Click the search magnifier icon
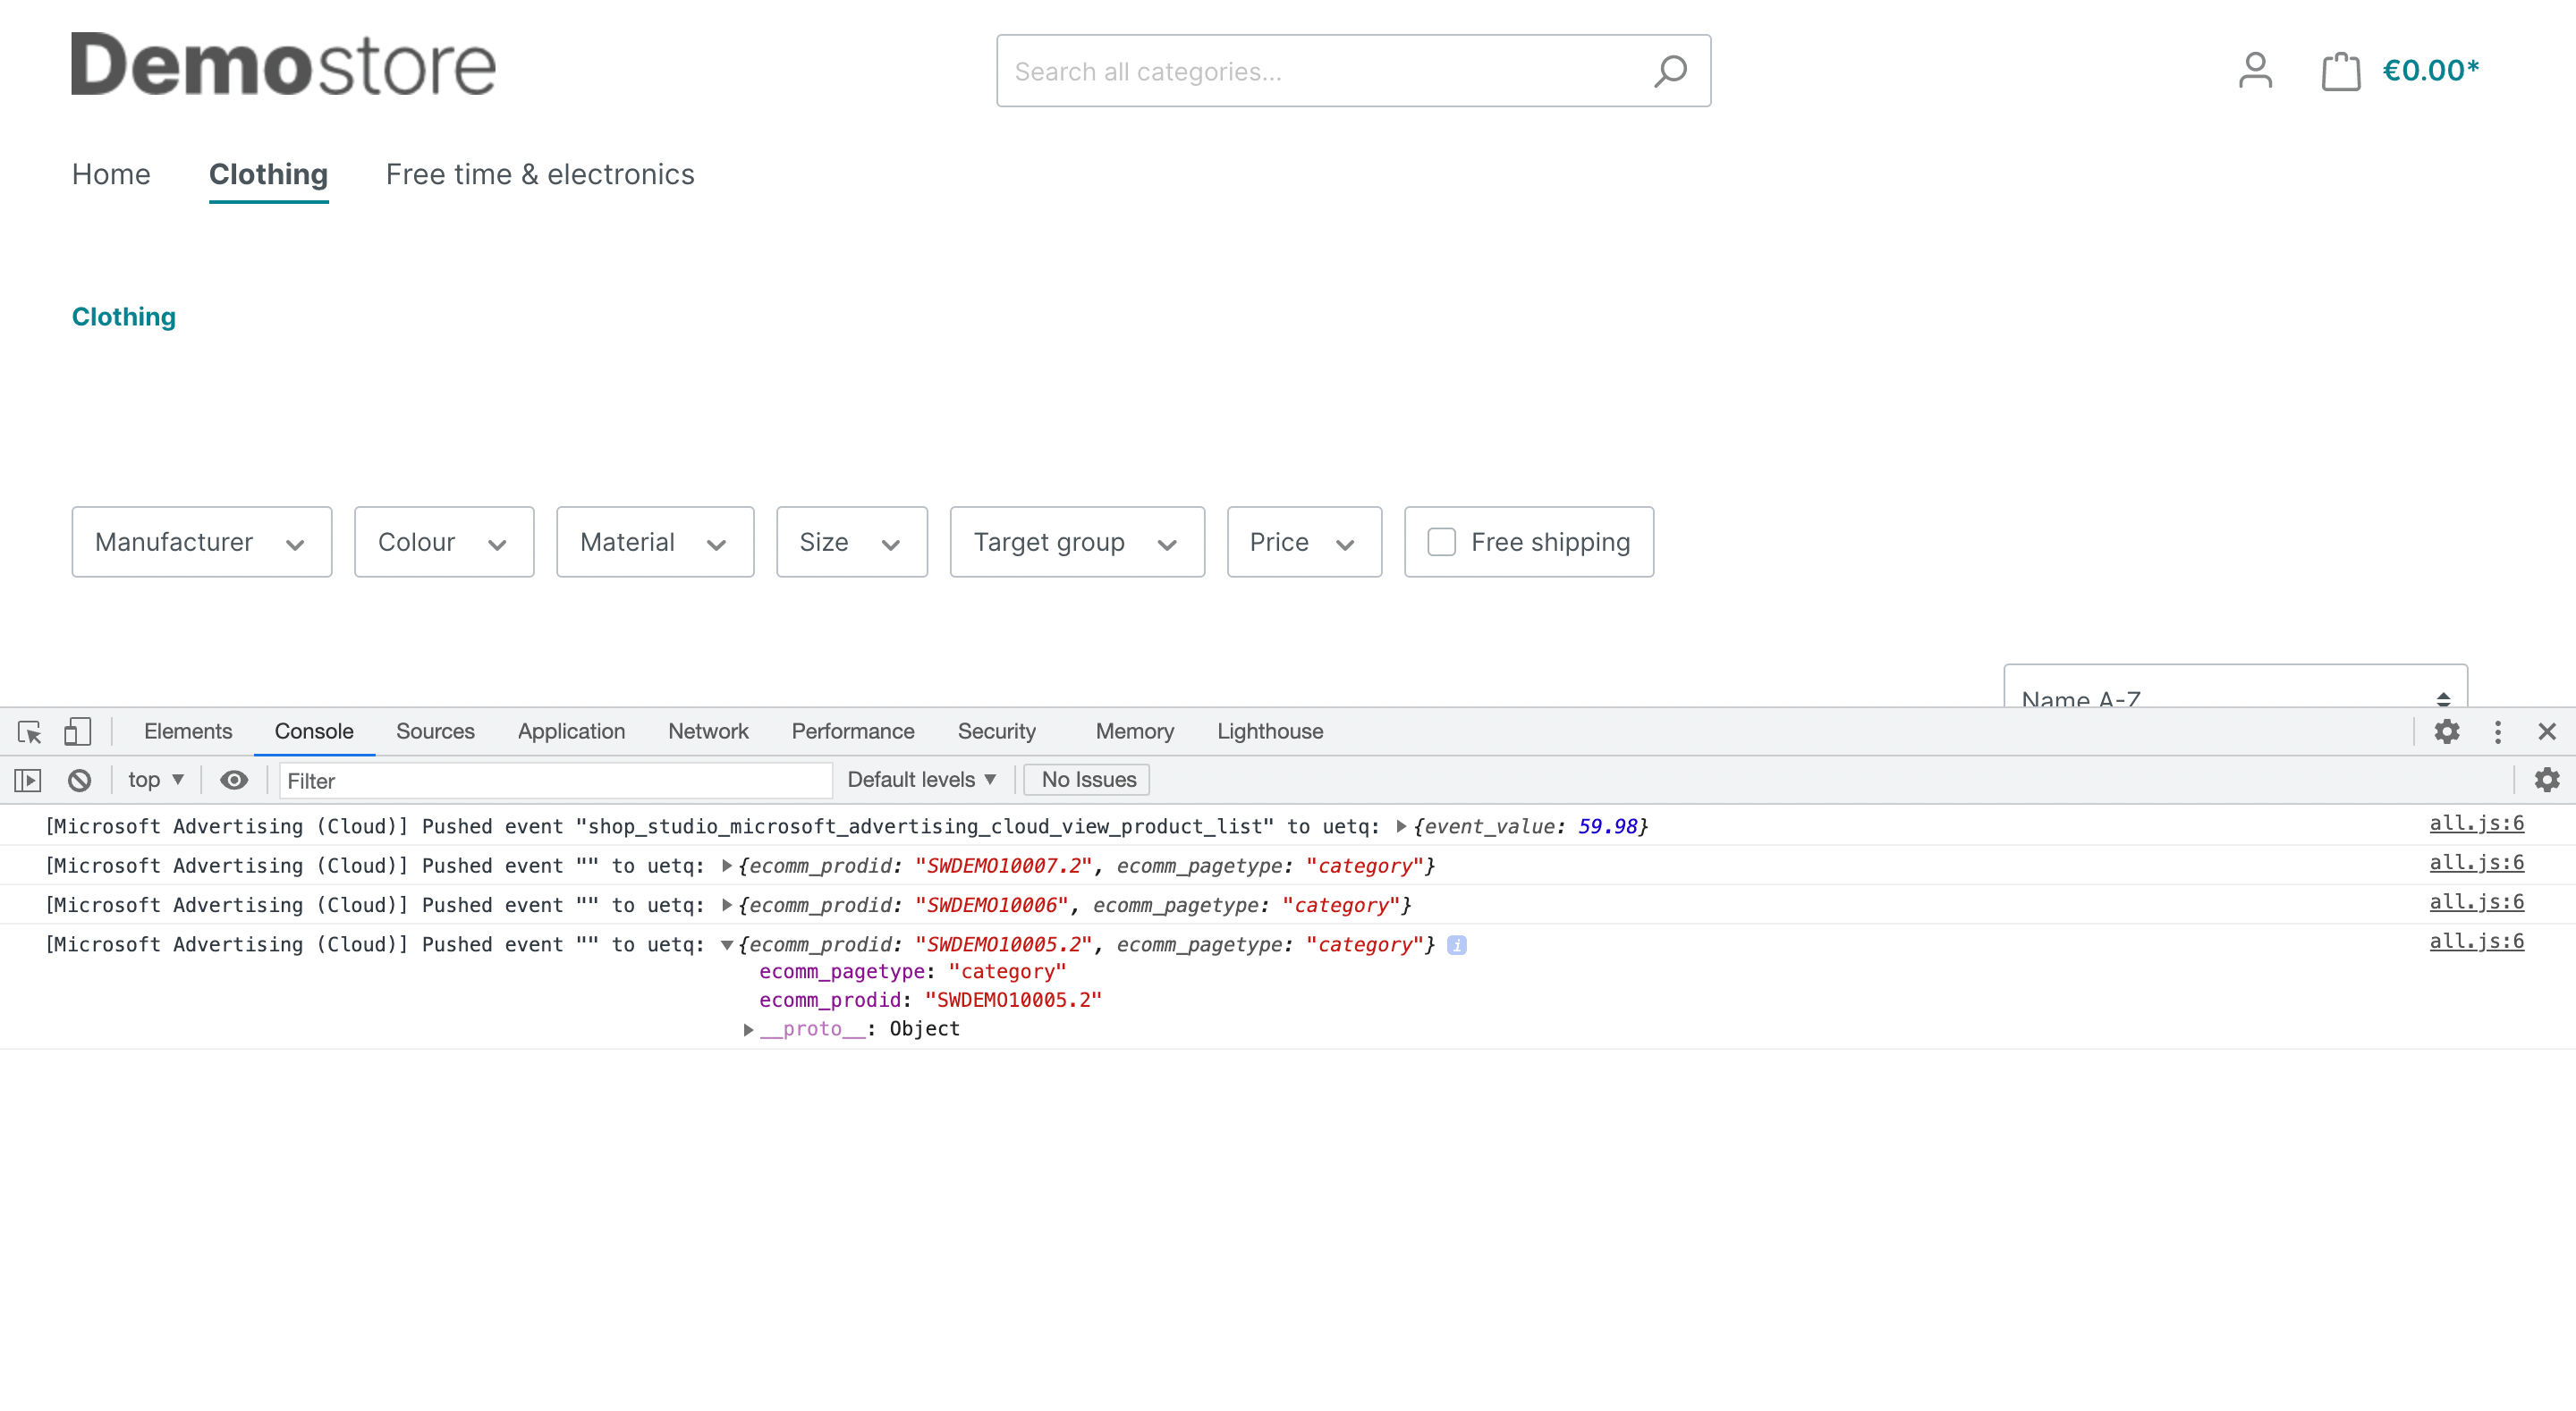The image size is (2576, 1411). pos(1669,71)
